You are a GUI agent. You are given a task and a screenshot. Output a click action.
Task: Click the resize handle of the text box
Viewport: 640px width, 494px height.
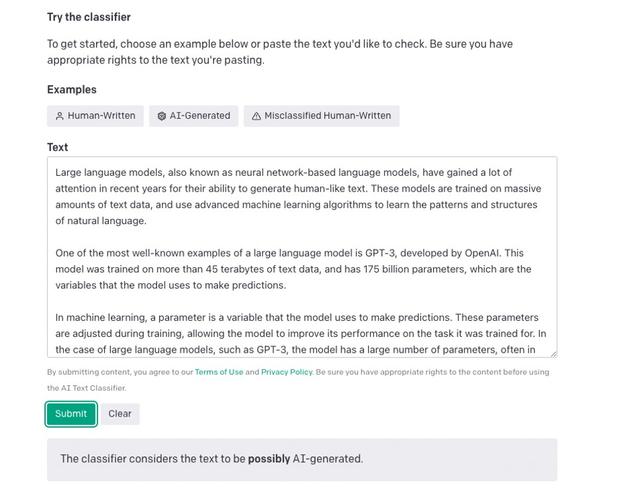tap(553, 354)
